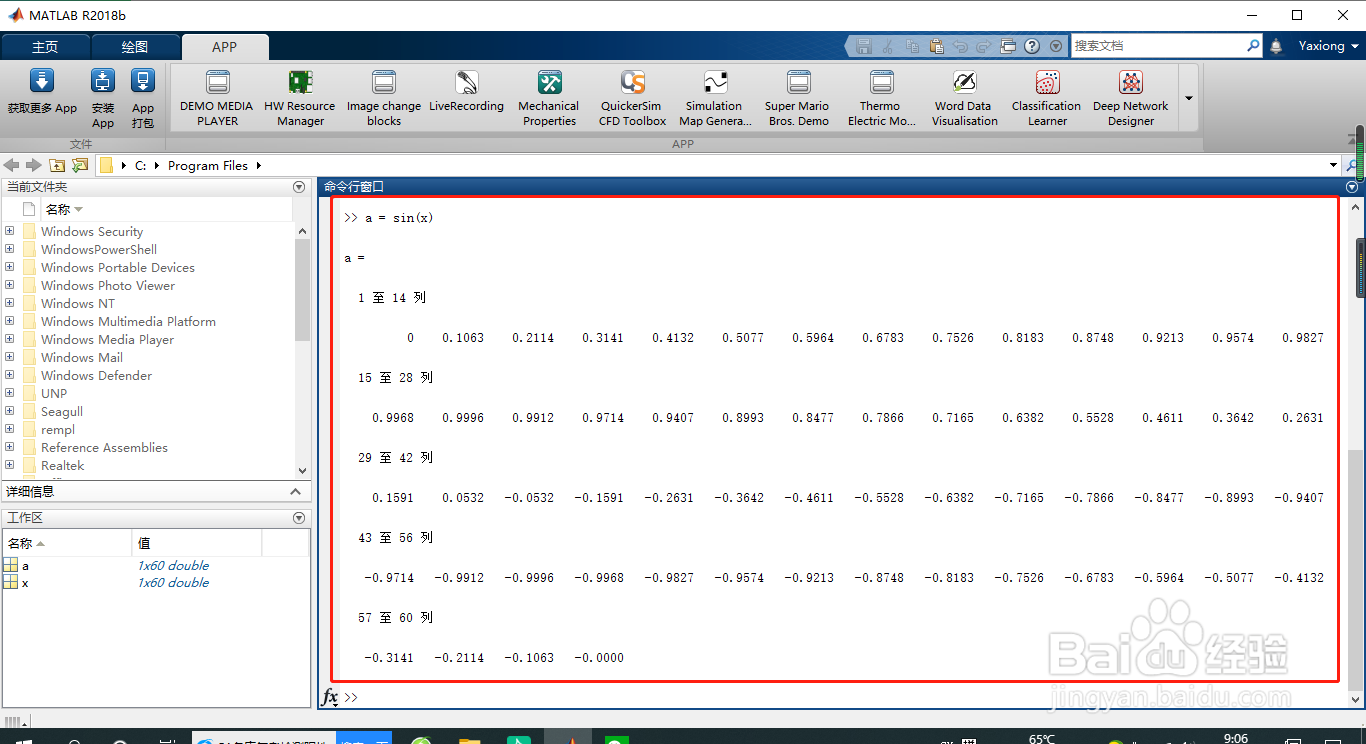
Task: Open the Yaxiong account dropdown
Action: point(1329,46)
